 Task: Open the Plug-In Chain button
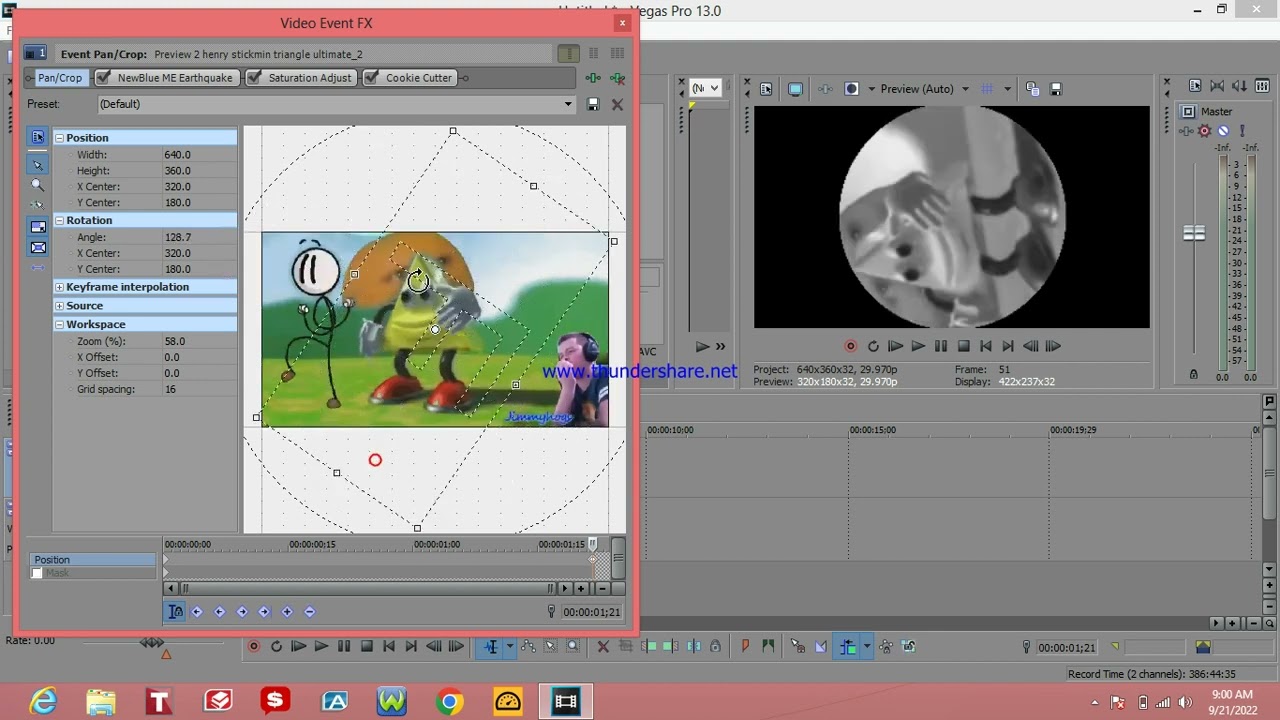(x=593, y=78)
